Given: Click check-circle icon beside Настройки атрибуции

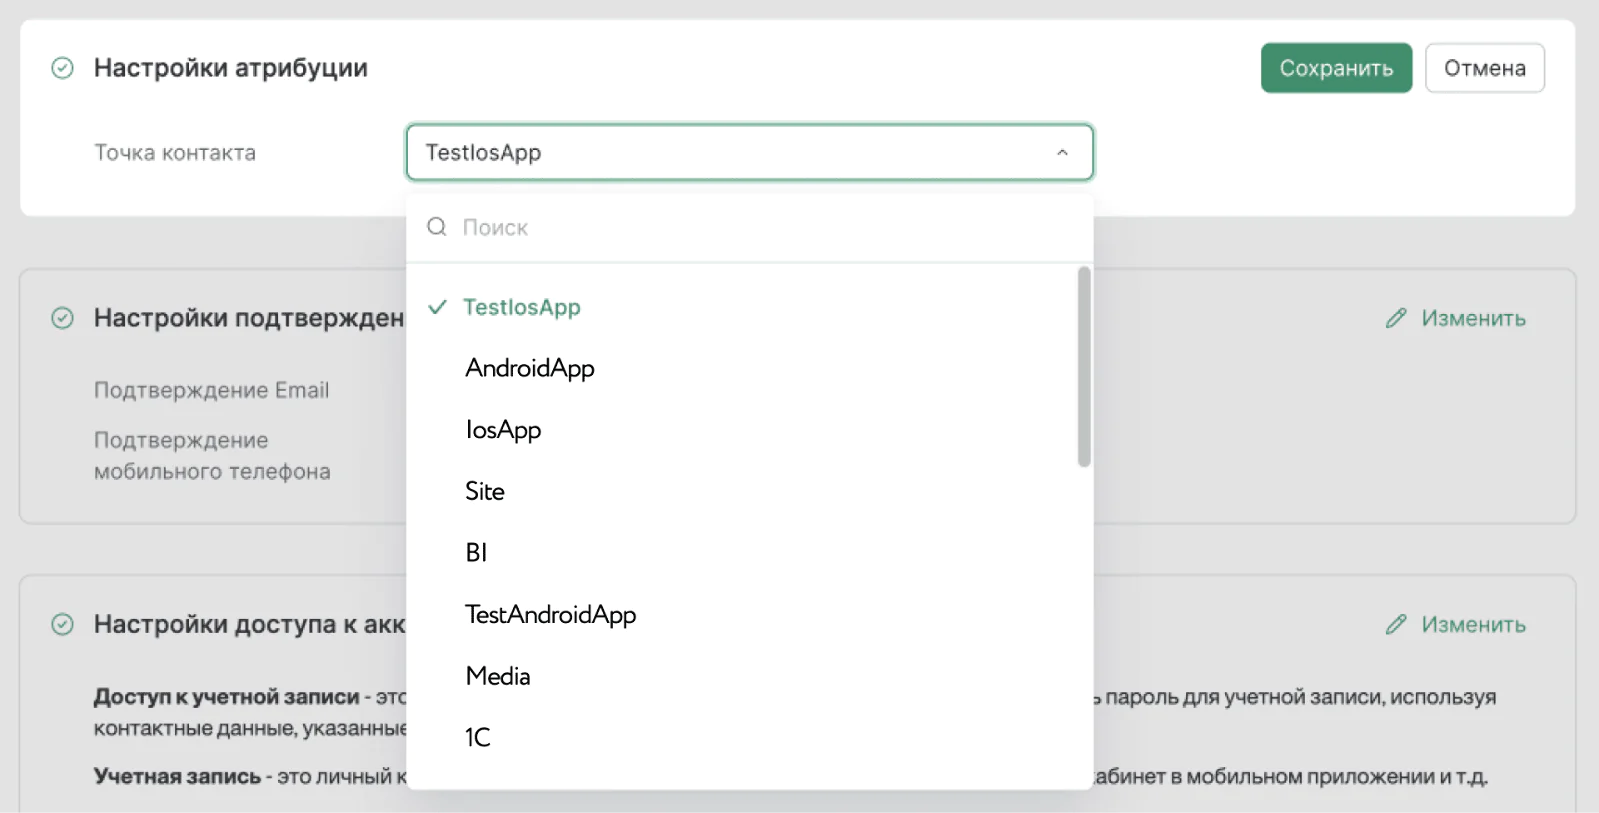Looking at the screenshot, I should [x=62, y=68].
